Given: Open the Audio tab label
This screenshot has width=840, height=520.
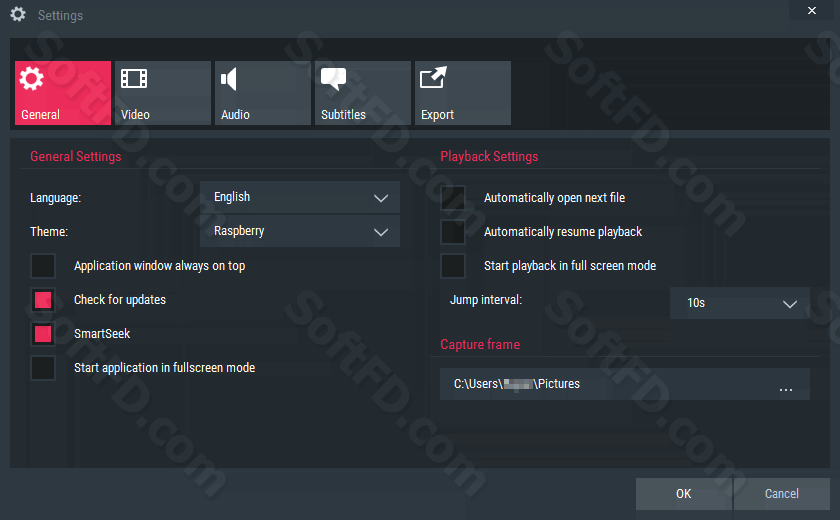Looking at the screenshot, I should click(x=235, y=115).
